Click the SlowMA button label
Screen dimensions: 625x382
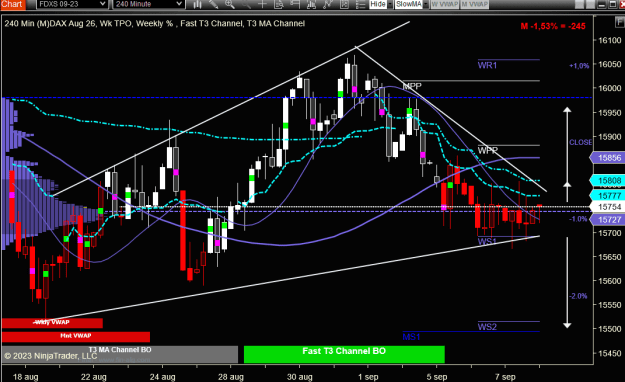409,4
